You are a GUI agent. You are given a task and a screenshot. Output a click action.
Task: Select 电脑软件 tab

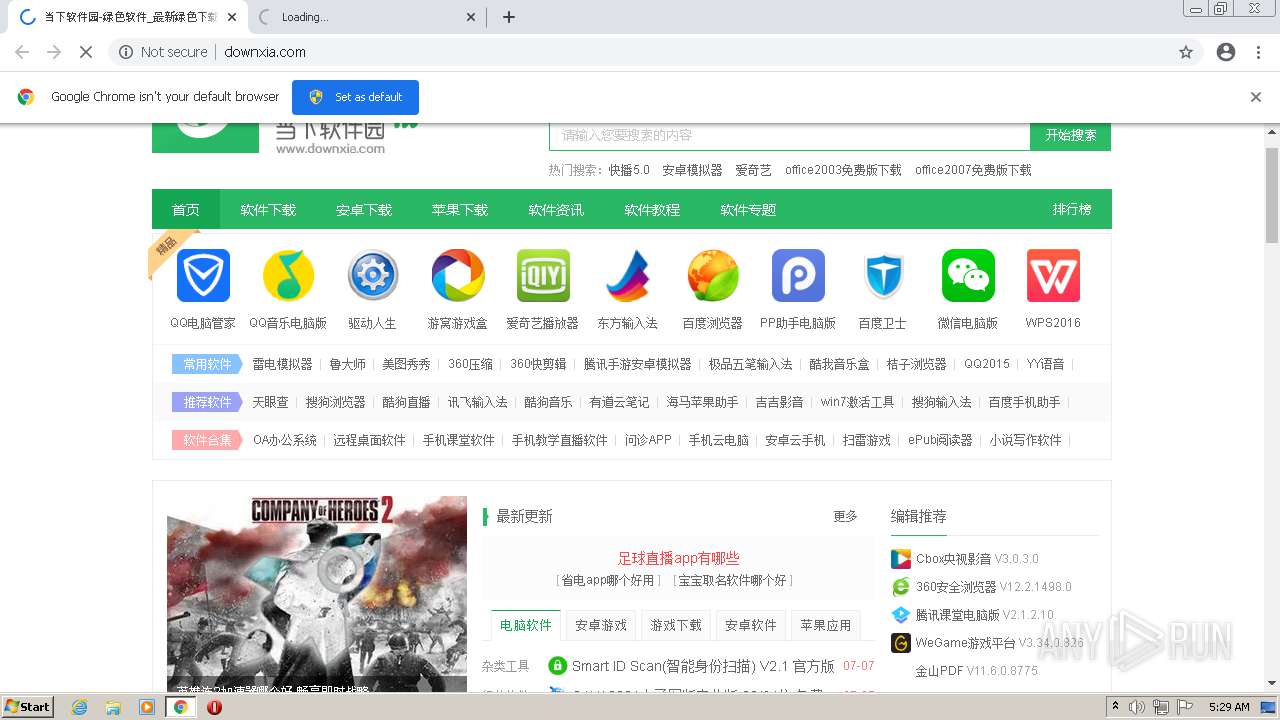[526, 625]
